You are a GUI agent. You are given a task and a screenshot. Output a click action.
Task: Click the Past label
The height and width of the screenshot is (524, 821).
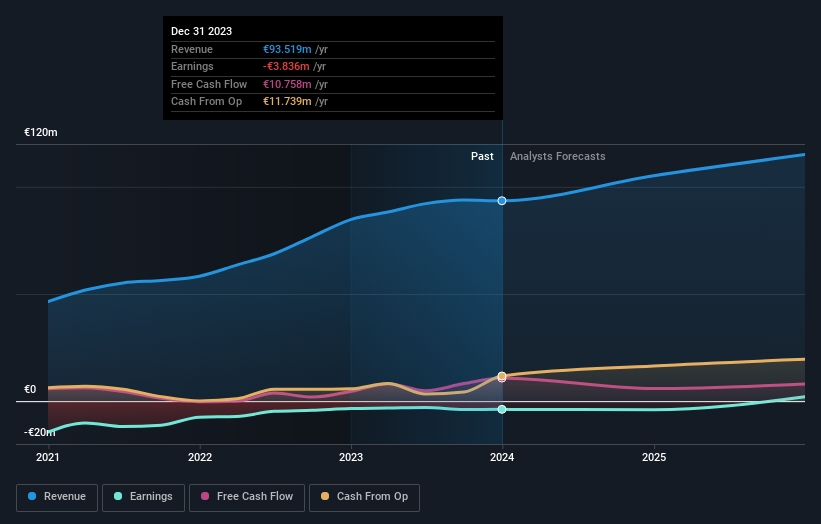pyautogui.click(x=482, y=157)
